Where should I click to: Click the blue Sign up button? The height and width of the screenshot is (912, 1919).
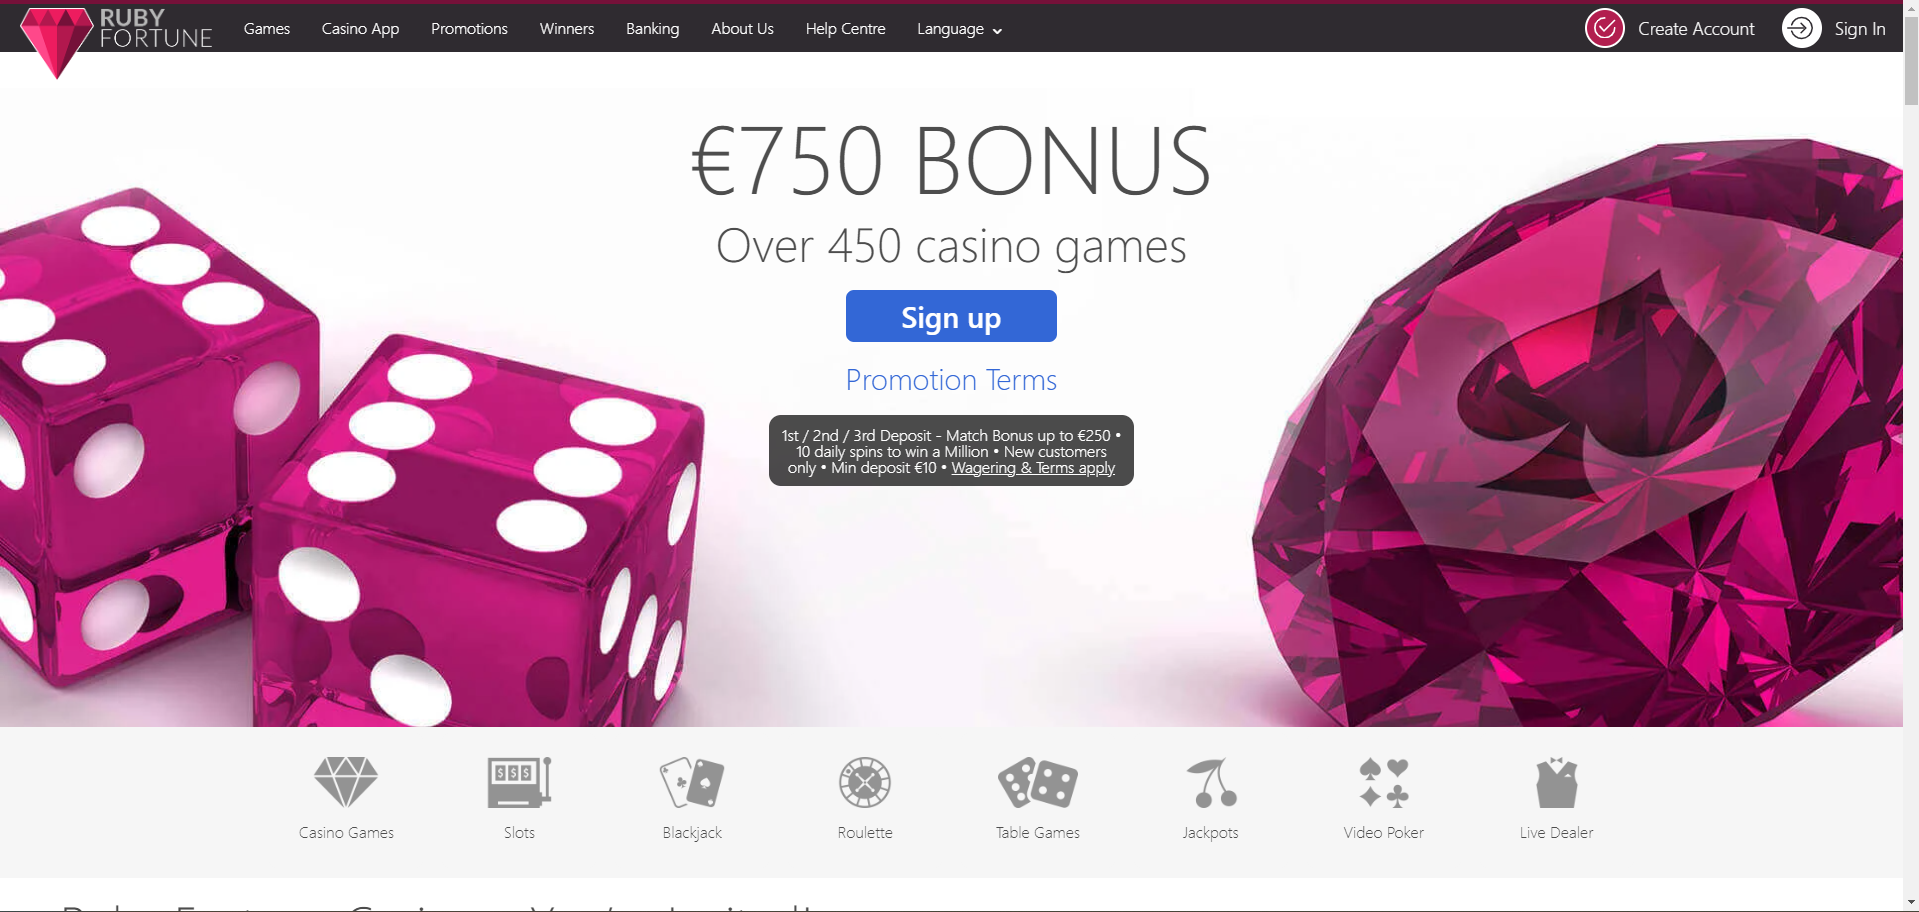pyautogui.click(x=951, y=316)
